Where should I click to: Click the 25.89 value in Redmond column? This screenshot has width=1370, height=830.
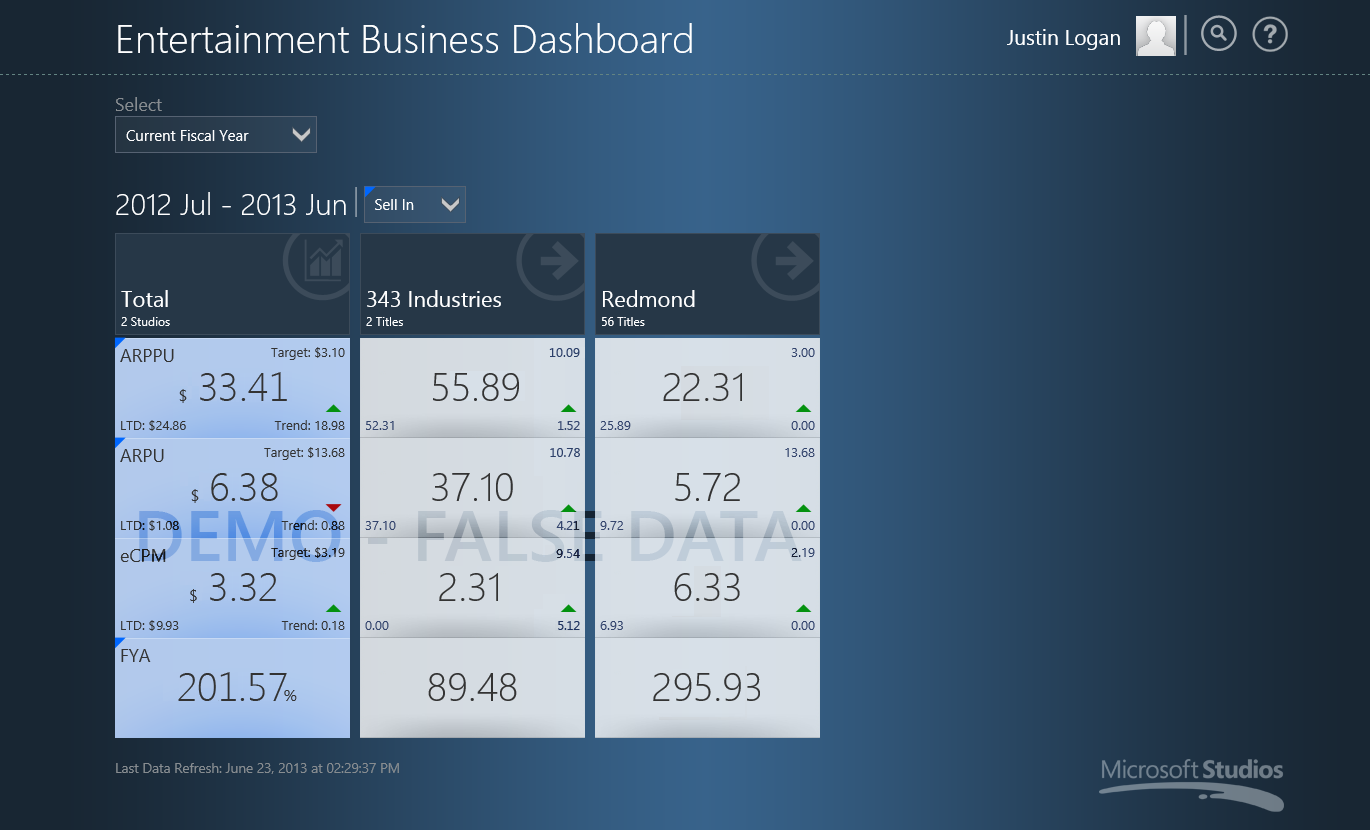615,425
